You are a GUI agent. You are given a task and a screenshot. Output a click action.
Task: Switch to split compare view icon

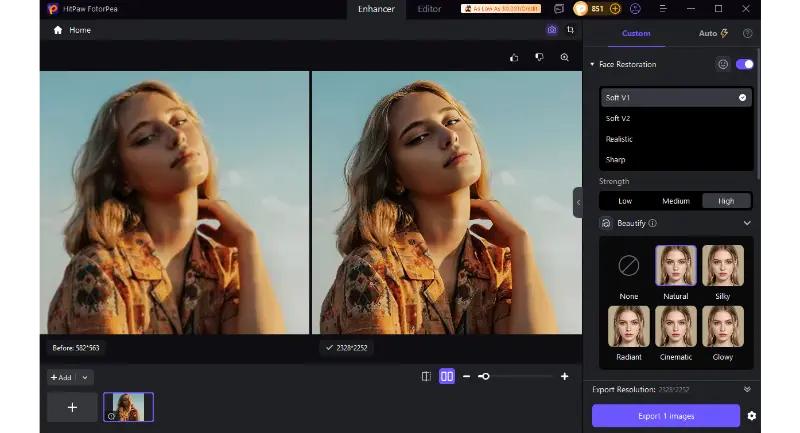[x=426, y=377]
